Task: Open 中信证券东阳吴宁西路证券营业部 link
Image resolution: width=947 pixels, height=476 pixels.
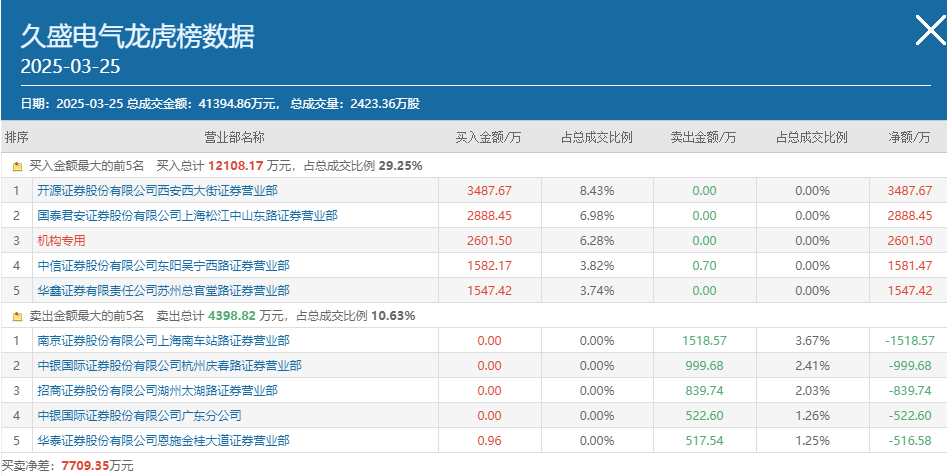Action: (x=164, y=266)
